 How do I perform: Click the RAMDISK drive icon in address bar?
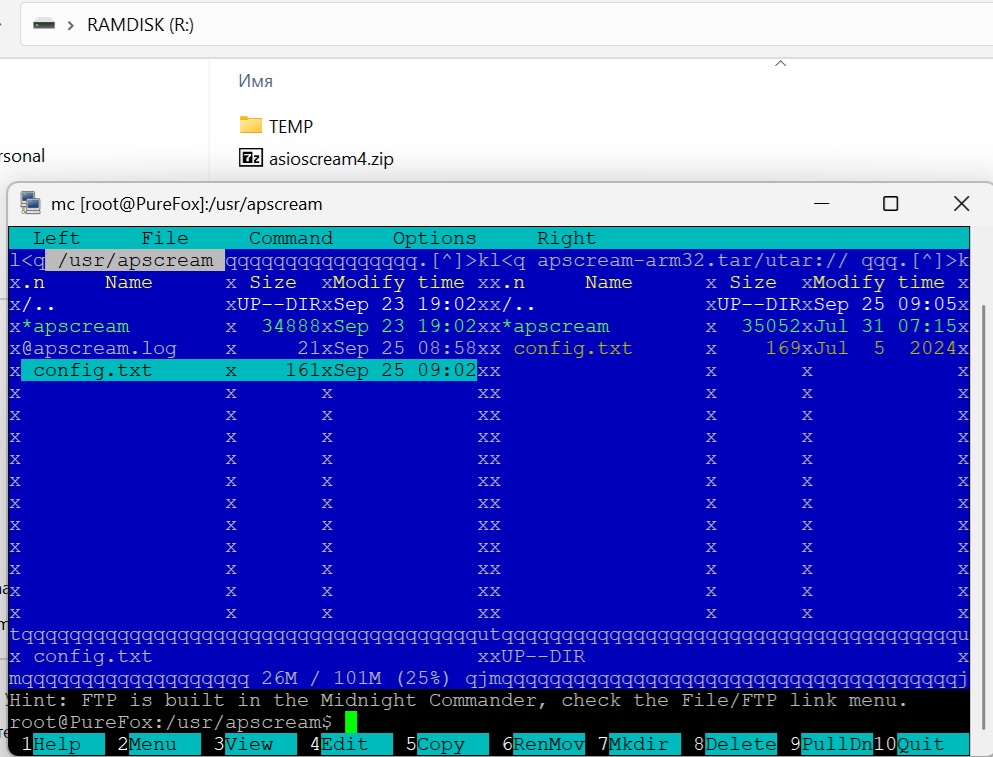pyautogui.click(x=44, y=25)
